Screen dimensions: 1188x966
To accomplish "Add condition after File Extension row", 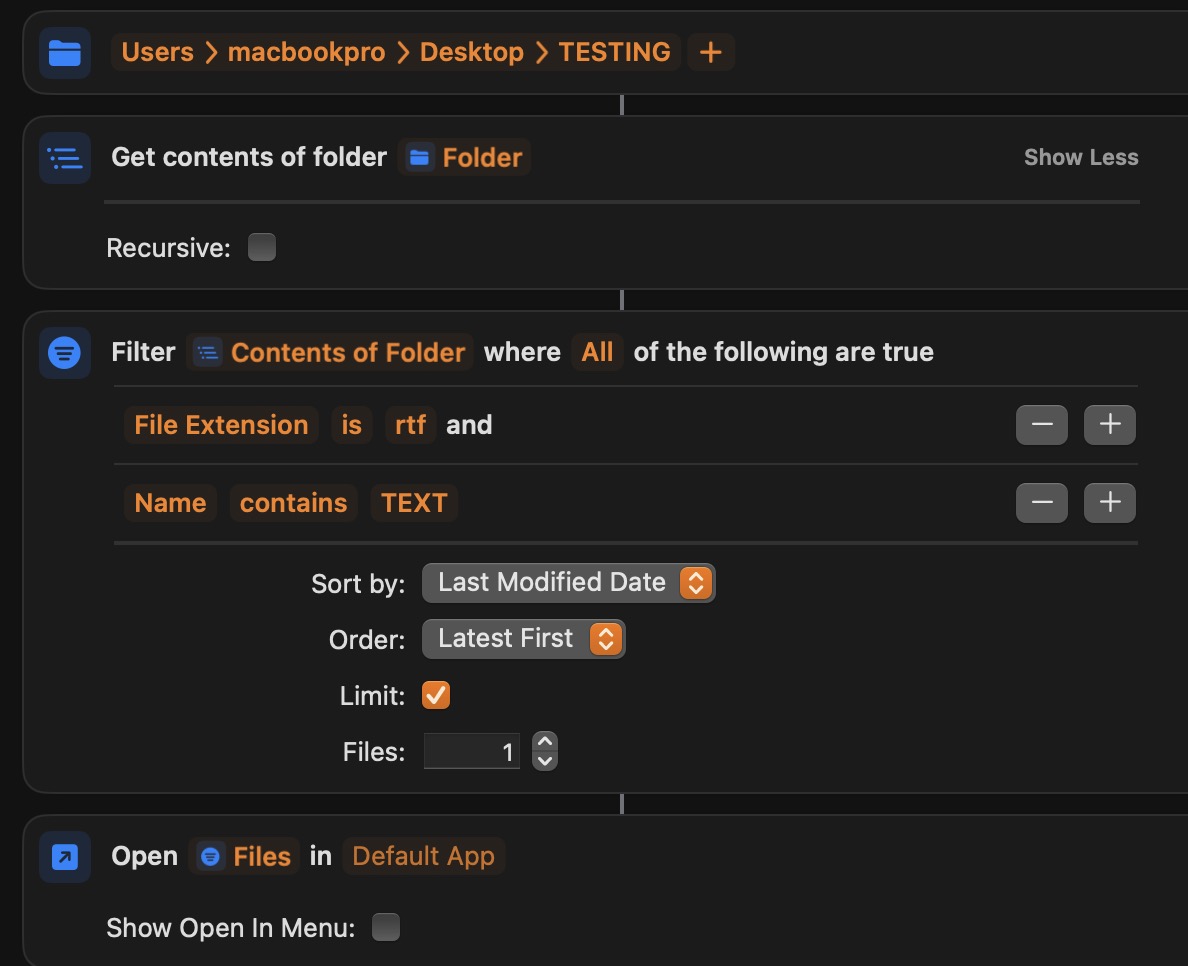I will (1109, 425).
